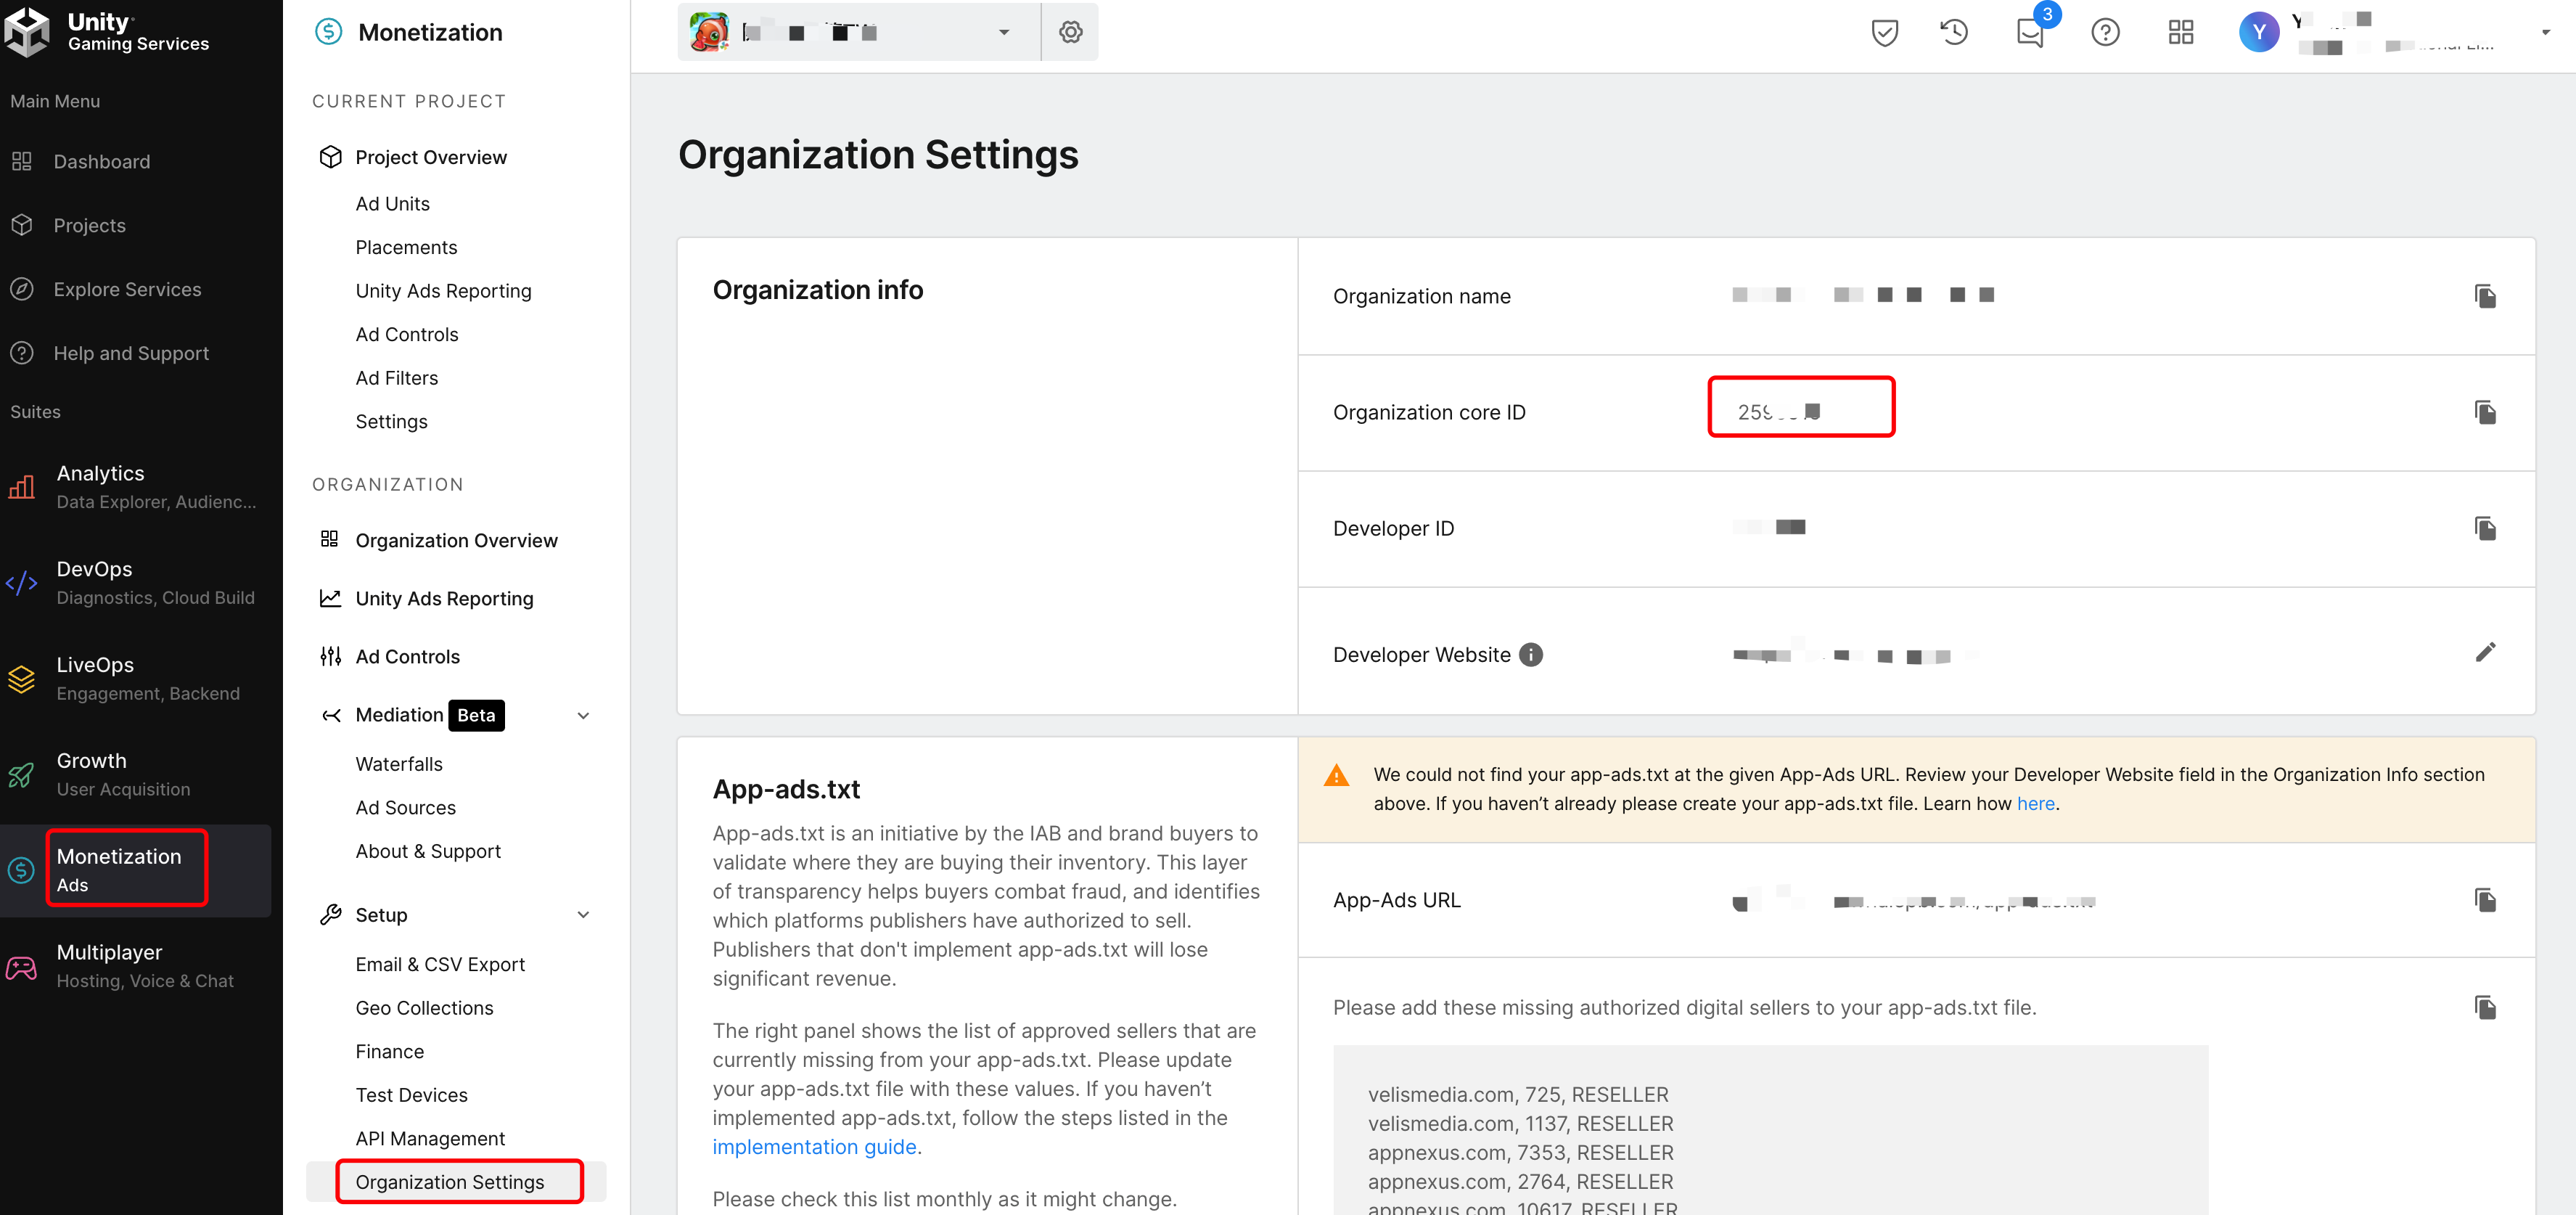Open Explore Services
This screenshot has height=1215, width=2576.
pos(127,290)
